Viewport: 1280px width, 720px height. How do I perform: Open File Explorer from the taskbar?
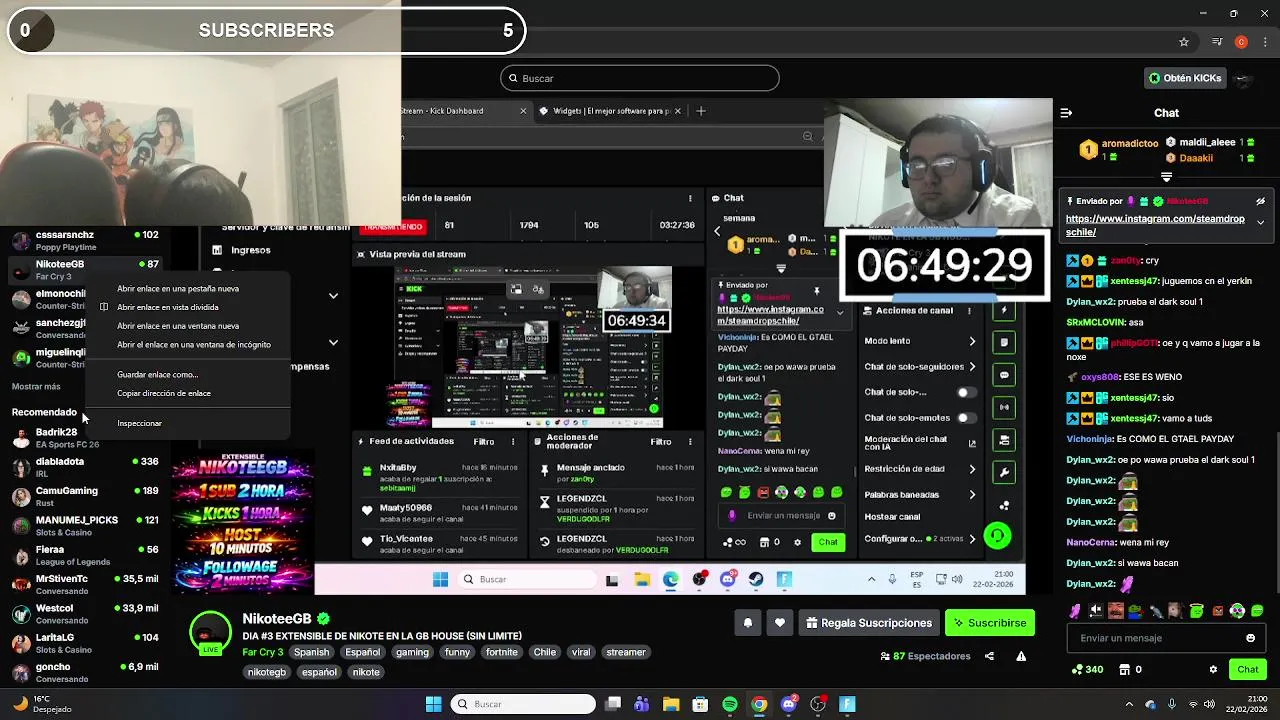click(x=671, y=705)
